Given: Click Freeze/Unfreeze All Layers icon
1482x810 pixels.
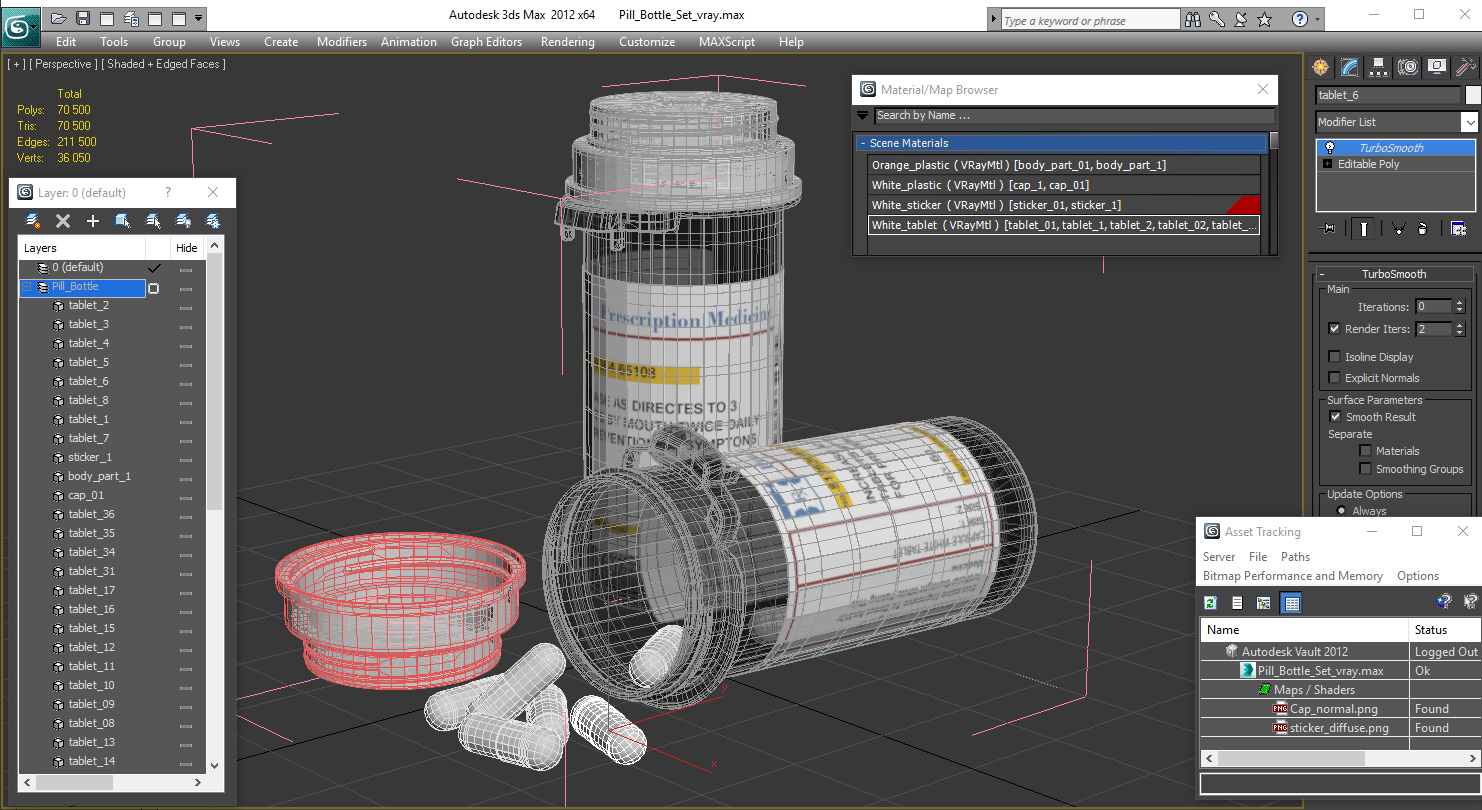Looking at the screenshot, I should pyautogui.click(x=213, y=221).
